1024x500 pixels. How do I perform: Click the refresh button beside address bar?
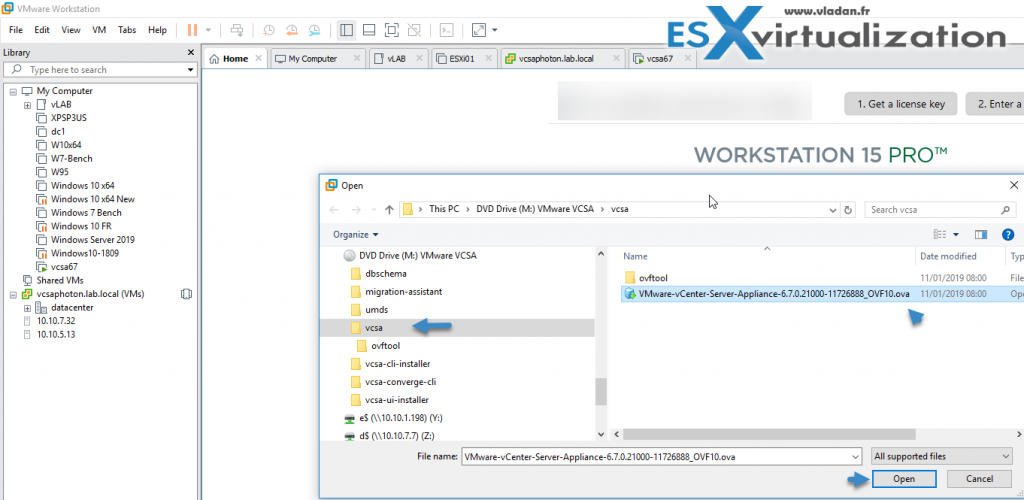pos(849,210)
